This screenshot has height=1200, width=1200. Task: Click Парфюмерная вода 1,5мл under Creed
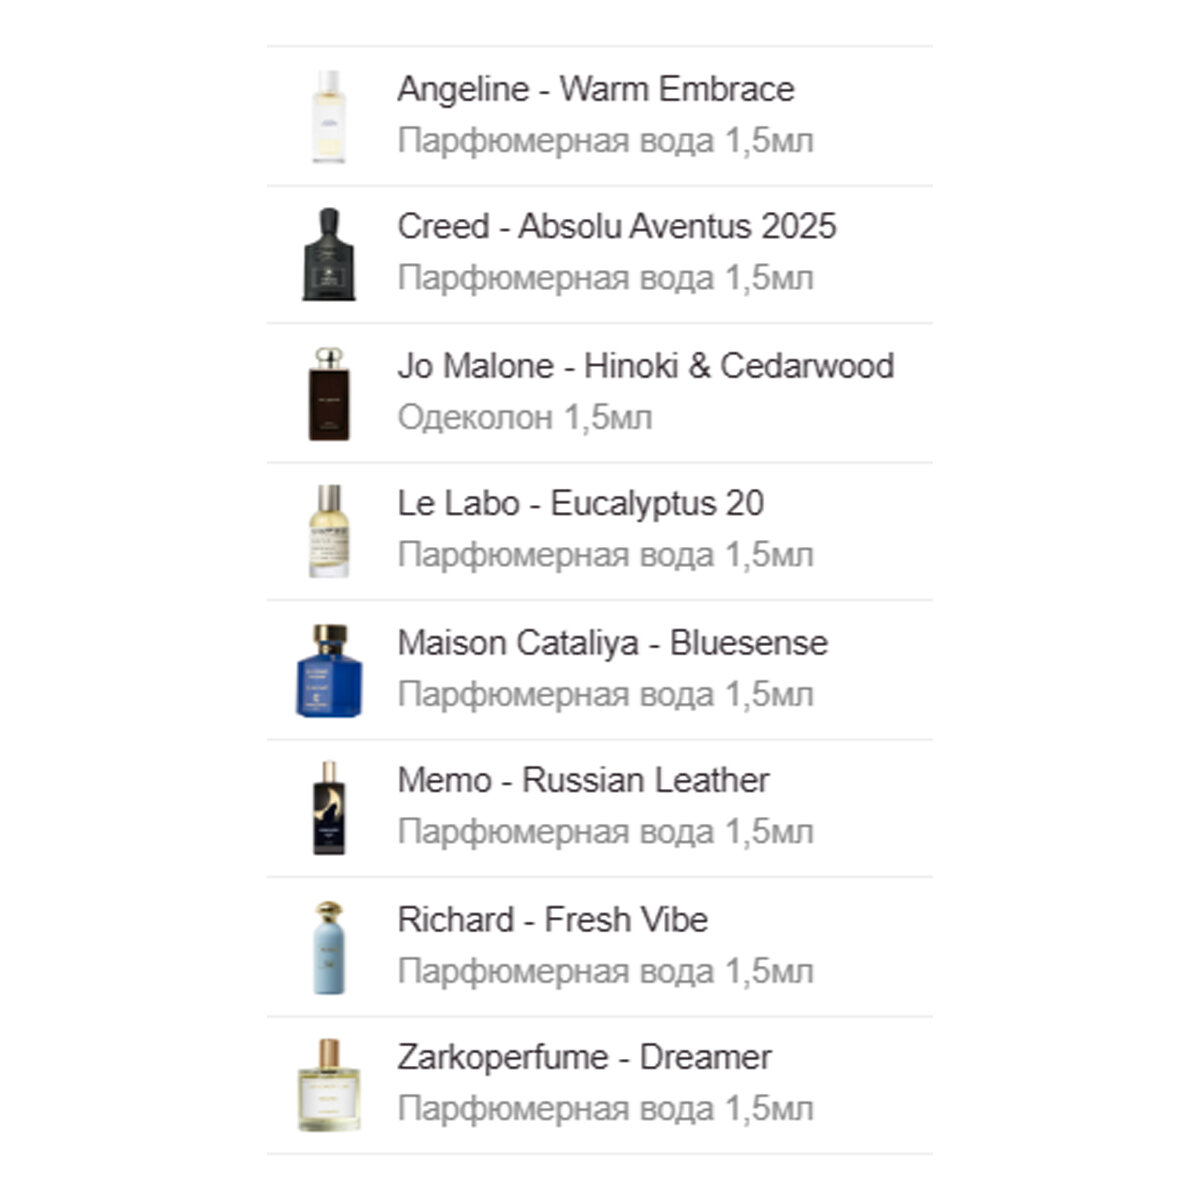pyautogui.click(x=606, y=278)
